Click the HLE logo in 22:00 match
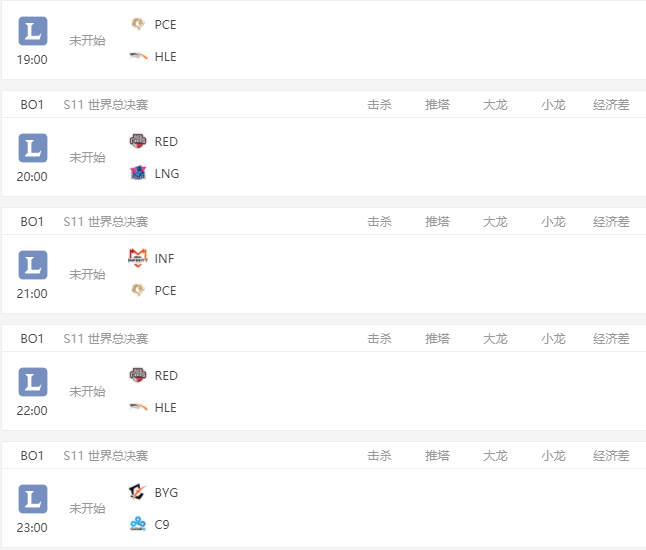The image size is (646, 550). coord(138,407)
